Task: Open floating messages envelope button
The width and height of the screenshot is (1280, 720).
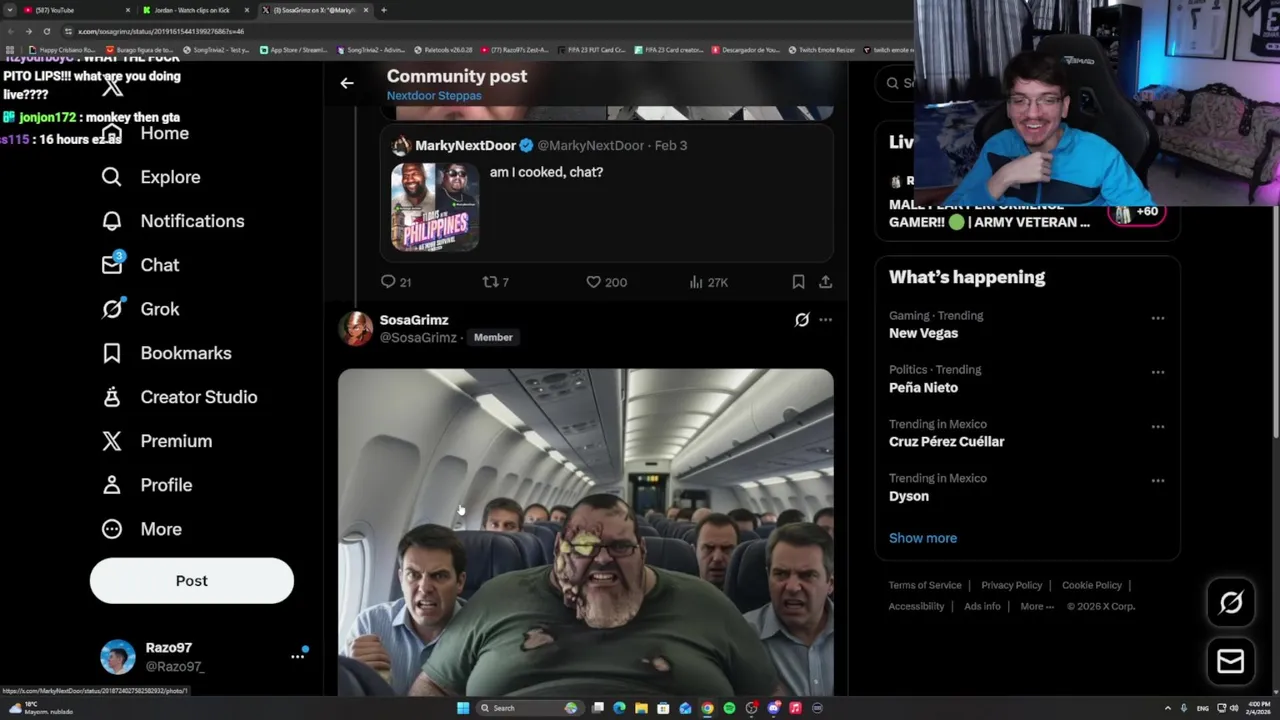Action: click(1231, 661)
